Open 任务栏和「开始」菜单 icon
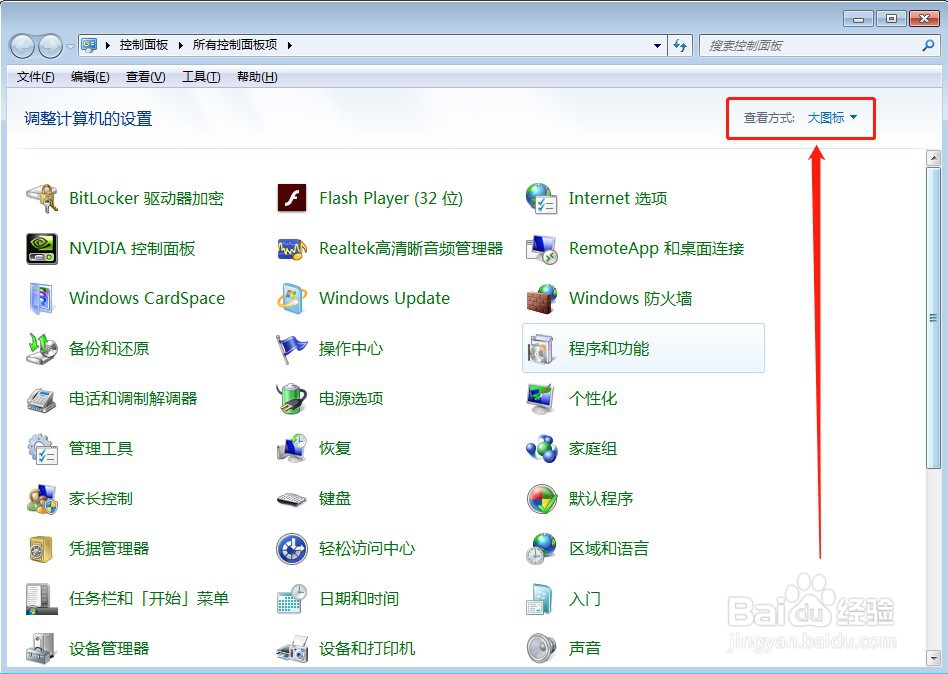Image resolution: width=948 pixels, height=674 pixels. pyautogui.click(x=42, y=599)
